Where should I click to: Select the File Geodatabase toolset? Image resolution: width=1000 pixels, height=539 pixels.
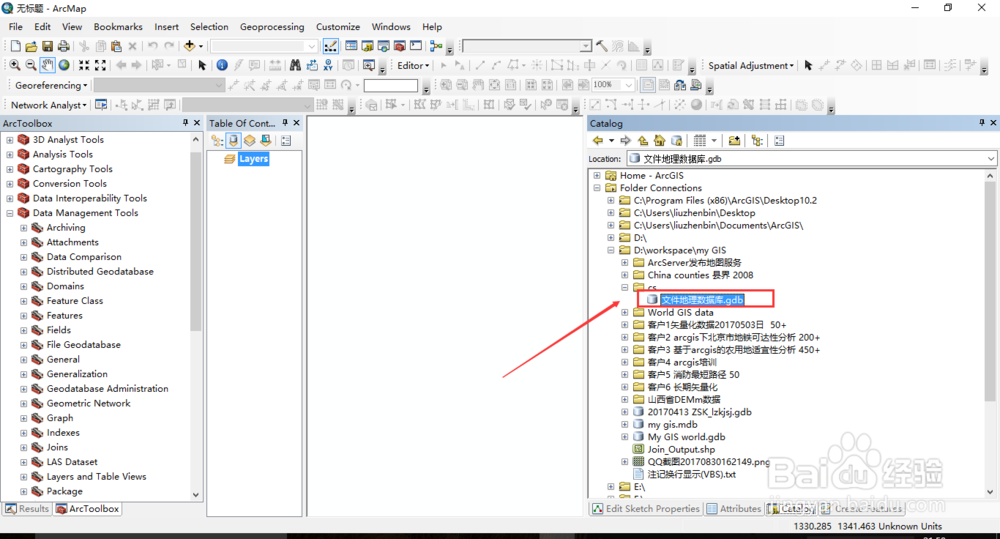[84, 344]
